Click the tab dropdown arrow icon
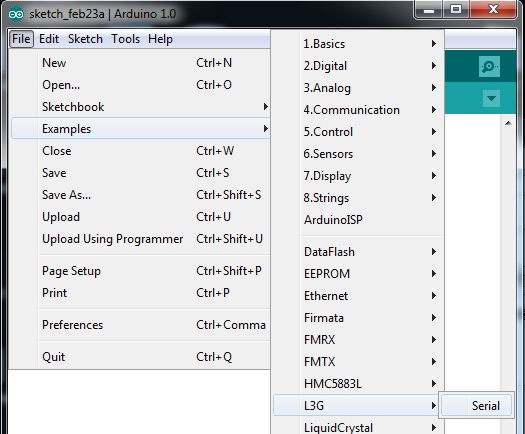This screenshot has width=525, height=434. pos(491,98)
